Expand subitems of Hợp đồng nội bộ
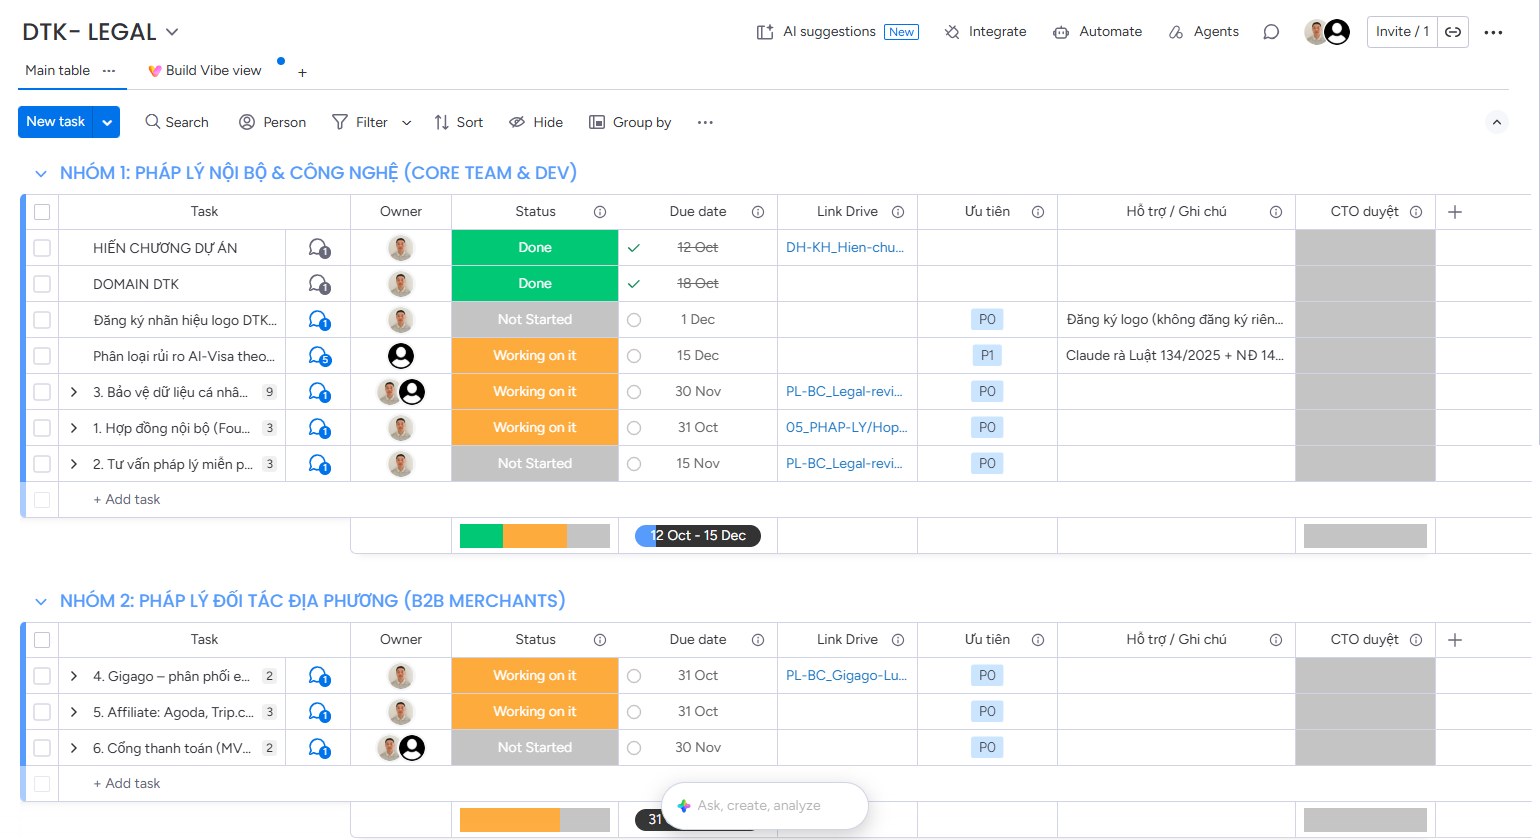The width and height of the screenshot is (1540, 840). pyautogui.click(x=74, y=428)
